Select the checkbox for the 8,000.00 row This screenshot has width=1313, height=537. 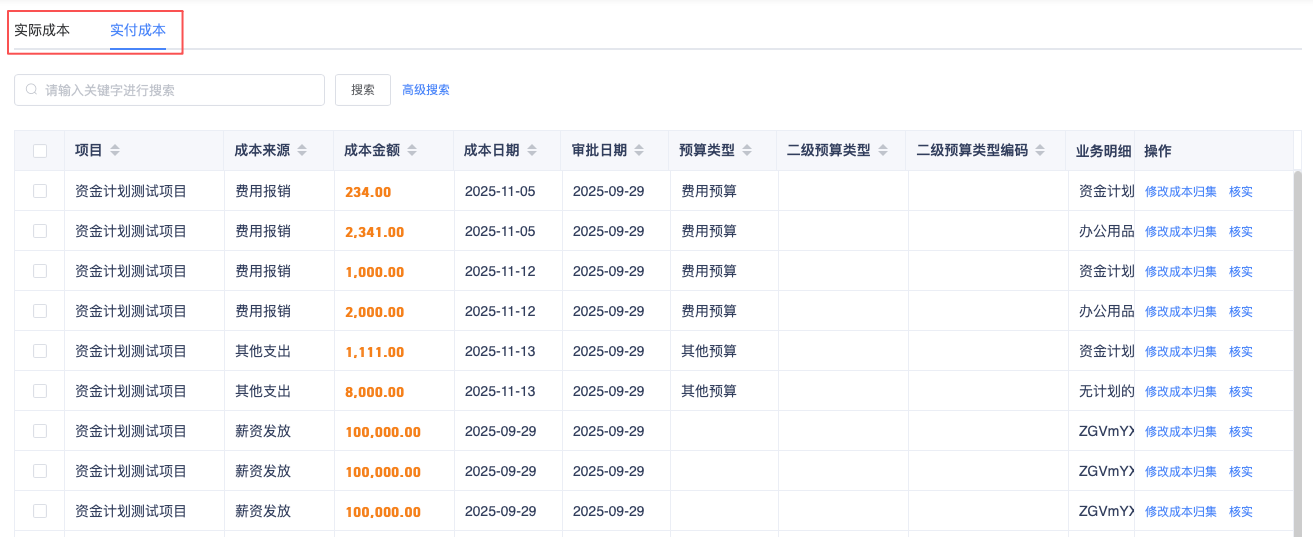point(40,391)
